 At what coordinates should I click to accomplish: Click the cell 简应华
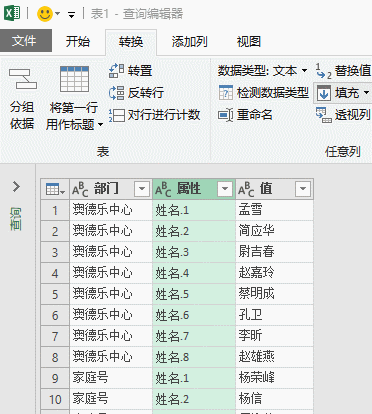point(274,231)
